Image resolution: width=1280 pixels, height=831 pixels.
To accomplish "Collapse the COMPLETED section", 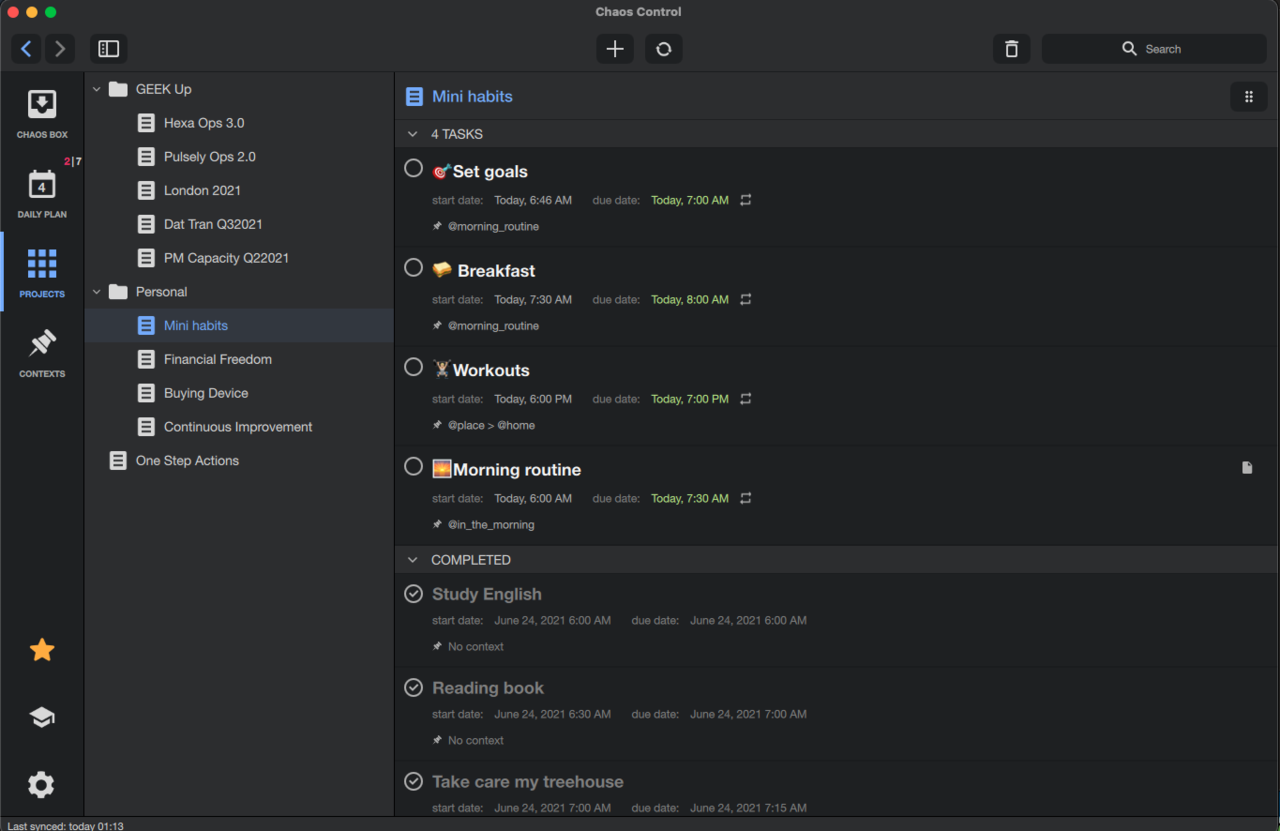I will [412, 560].
